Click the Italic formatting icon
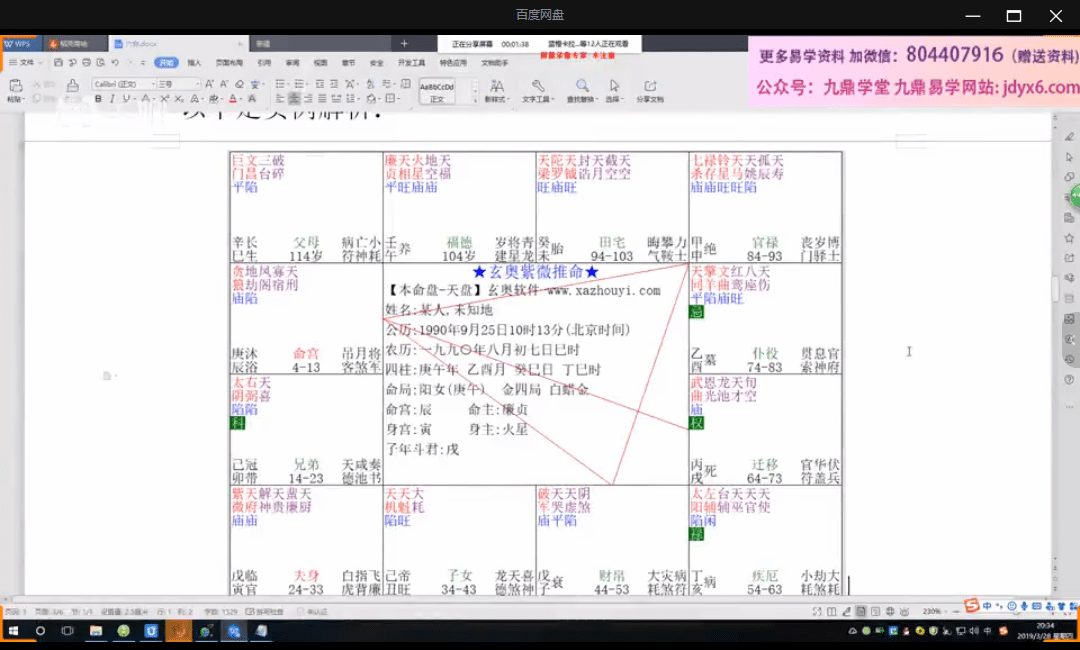The height and width of the screenshot is (650, 1080). [113, 99]
